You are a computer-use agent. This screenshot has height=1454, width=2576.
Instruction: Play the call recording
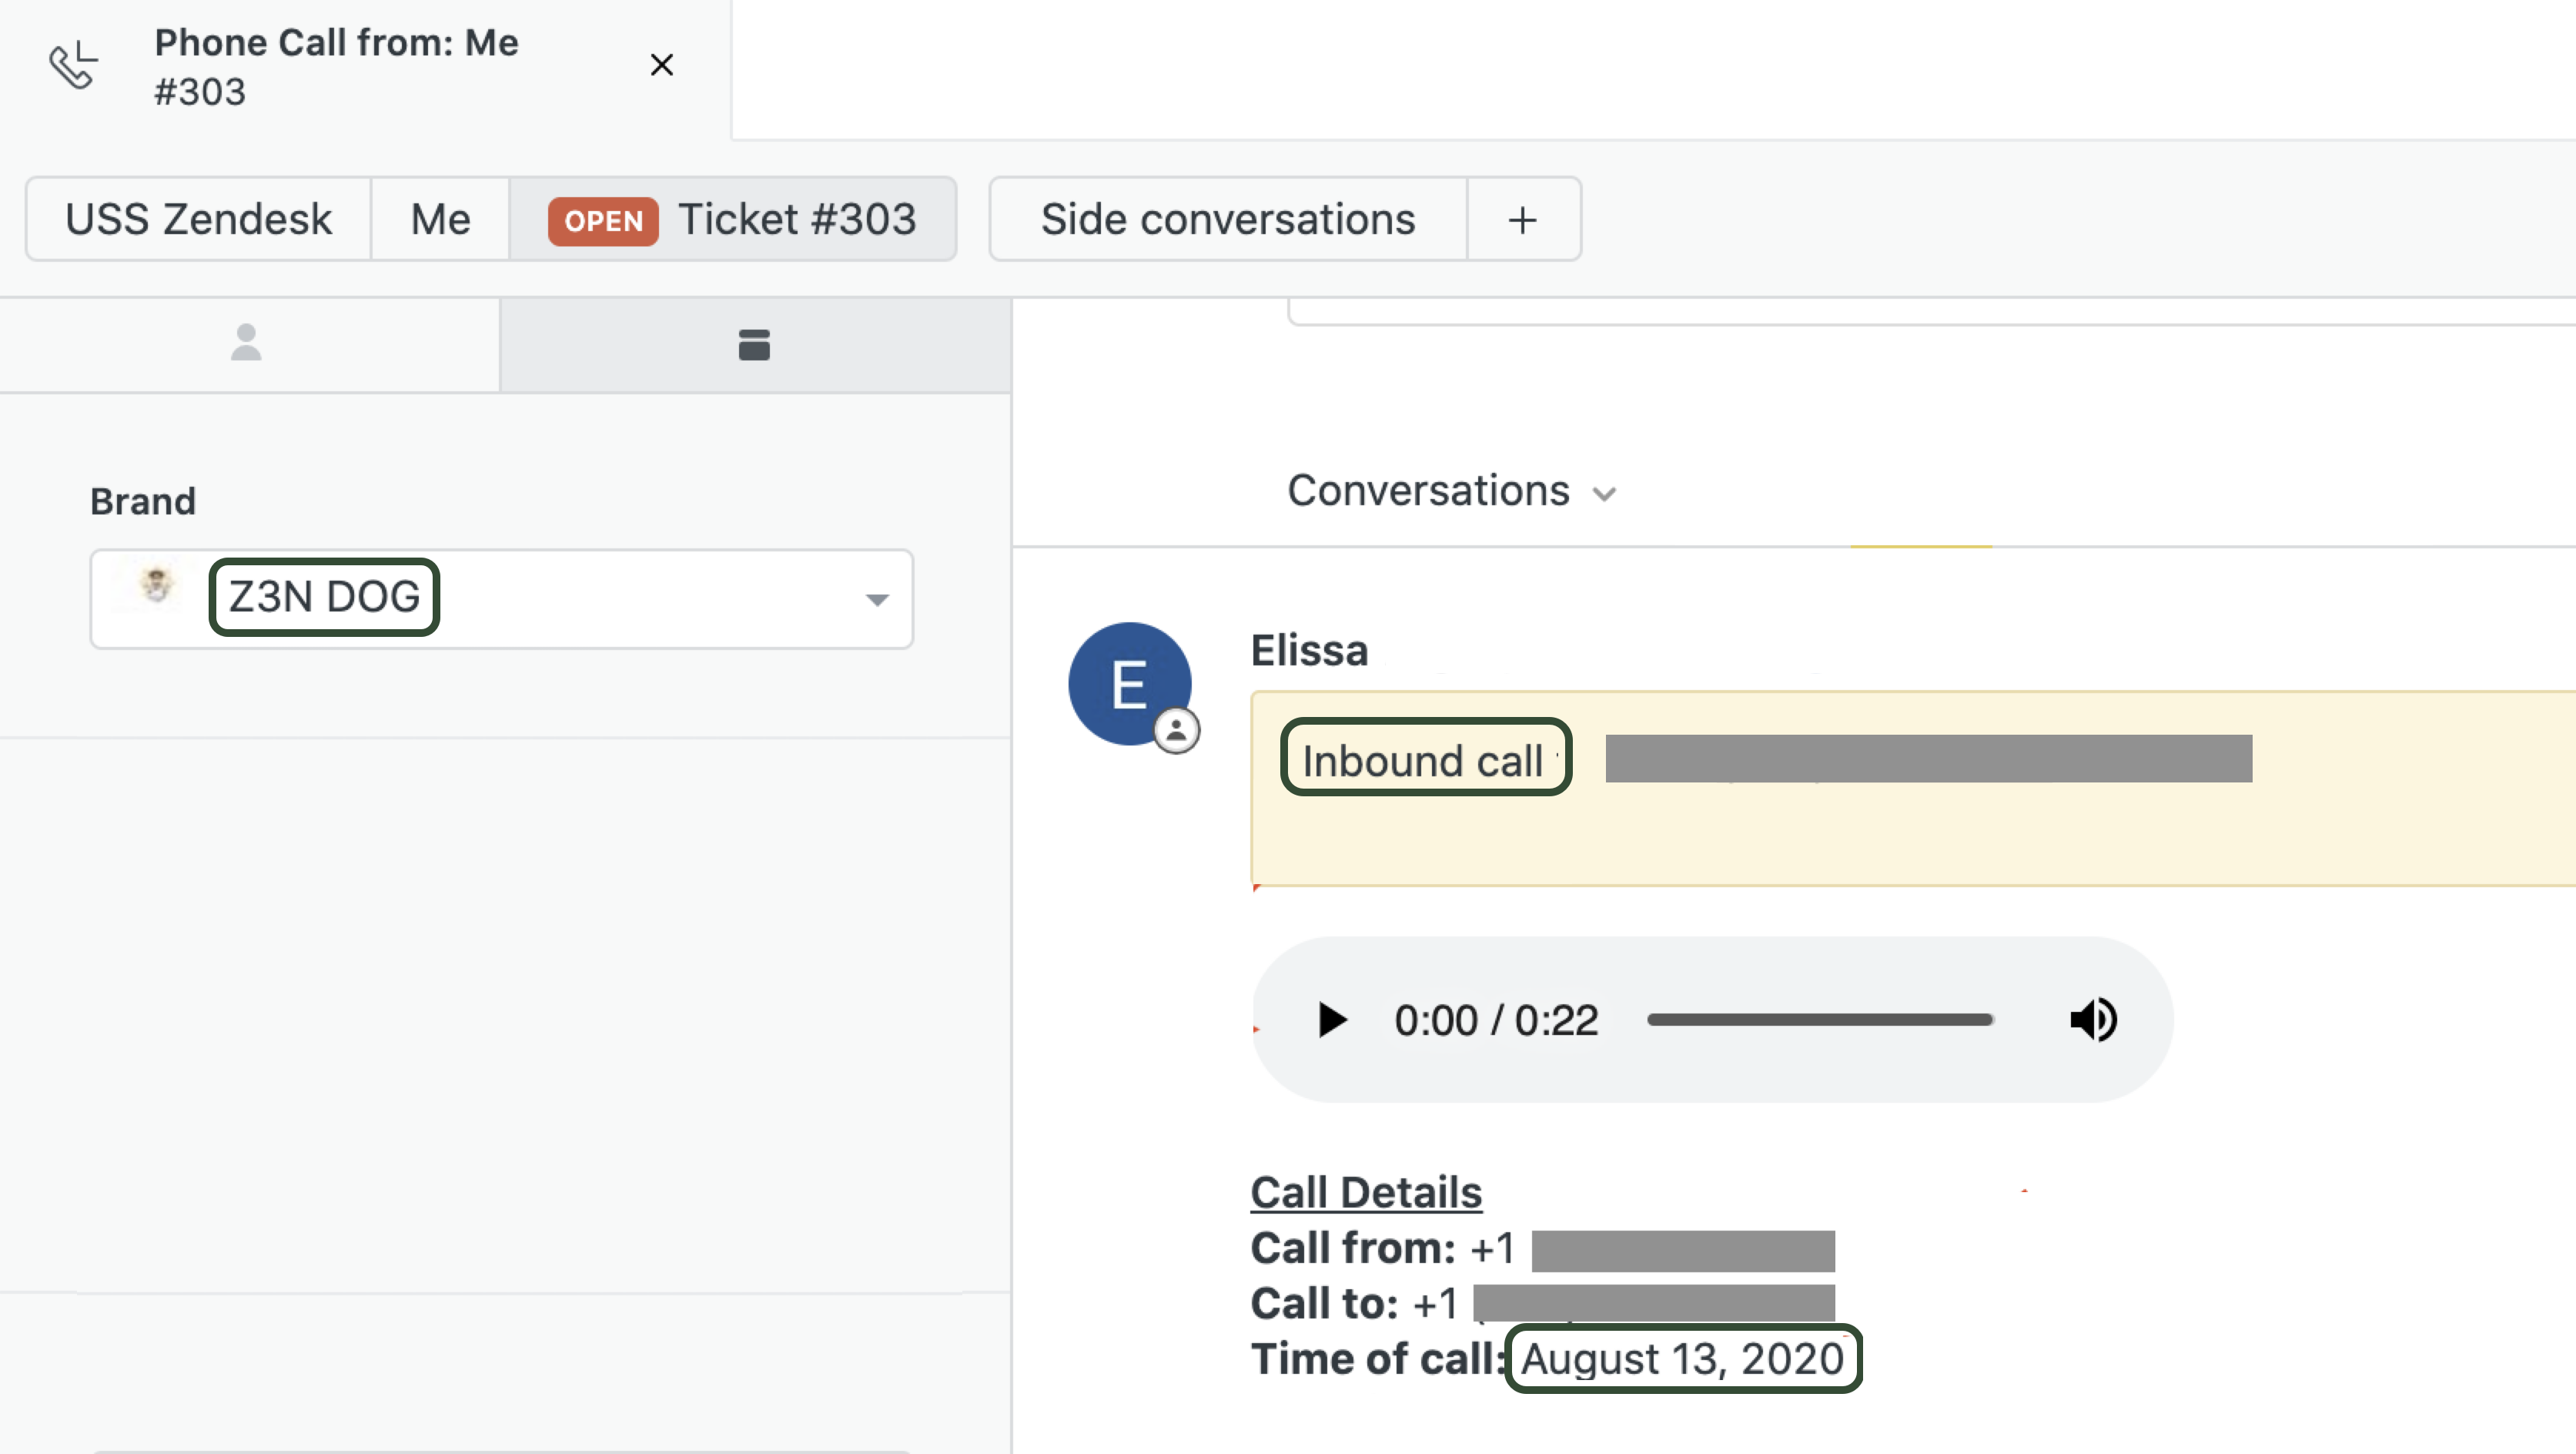pos(1331,1020)
